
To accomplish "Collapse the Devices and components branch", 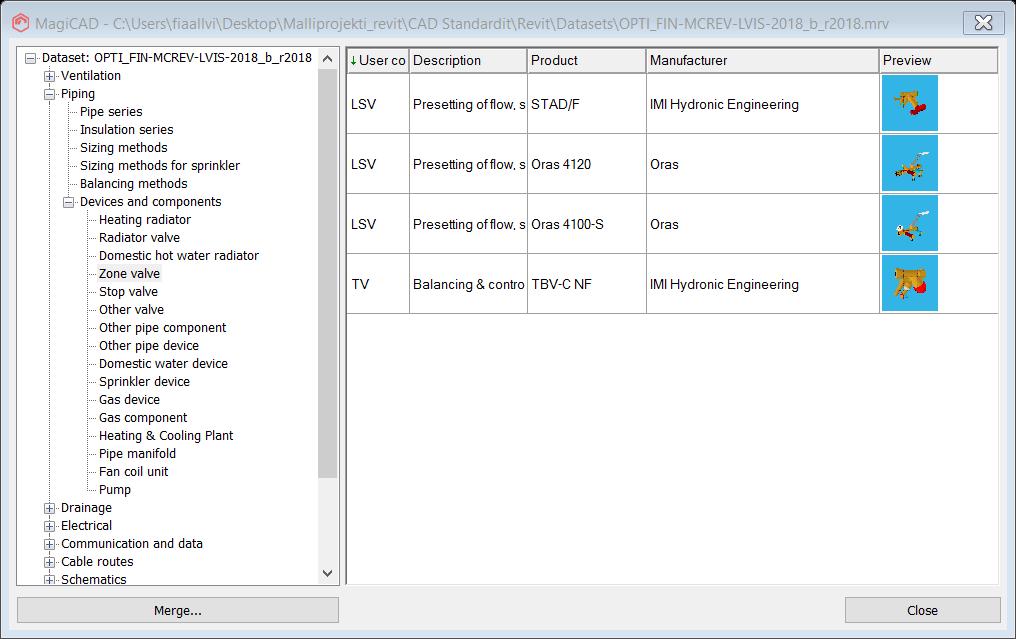I will (x=68, y=202).
